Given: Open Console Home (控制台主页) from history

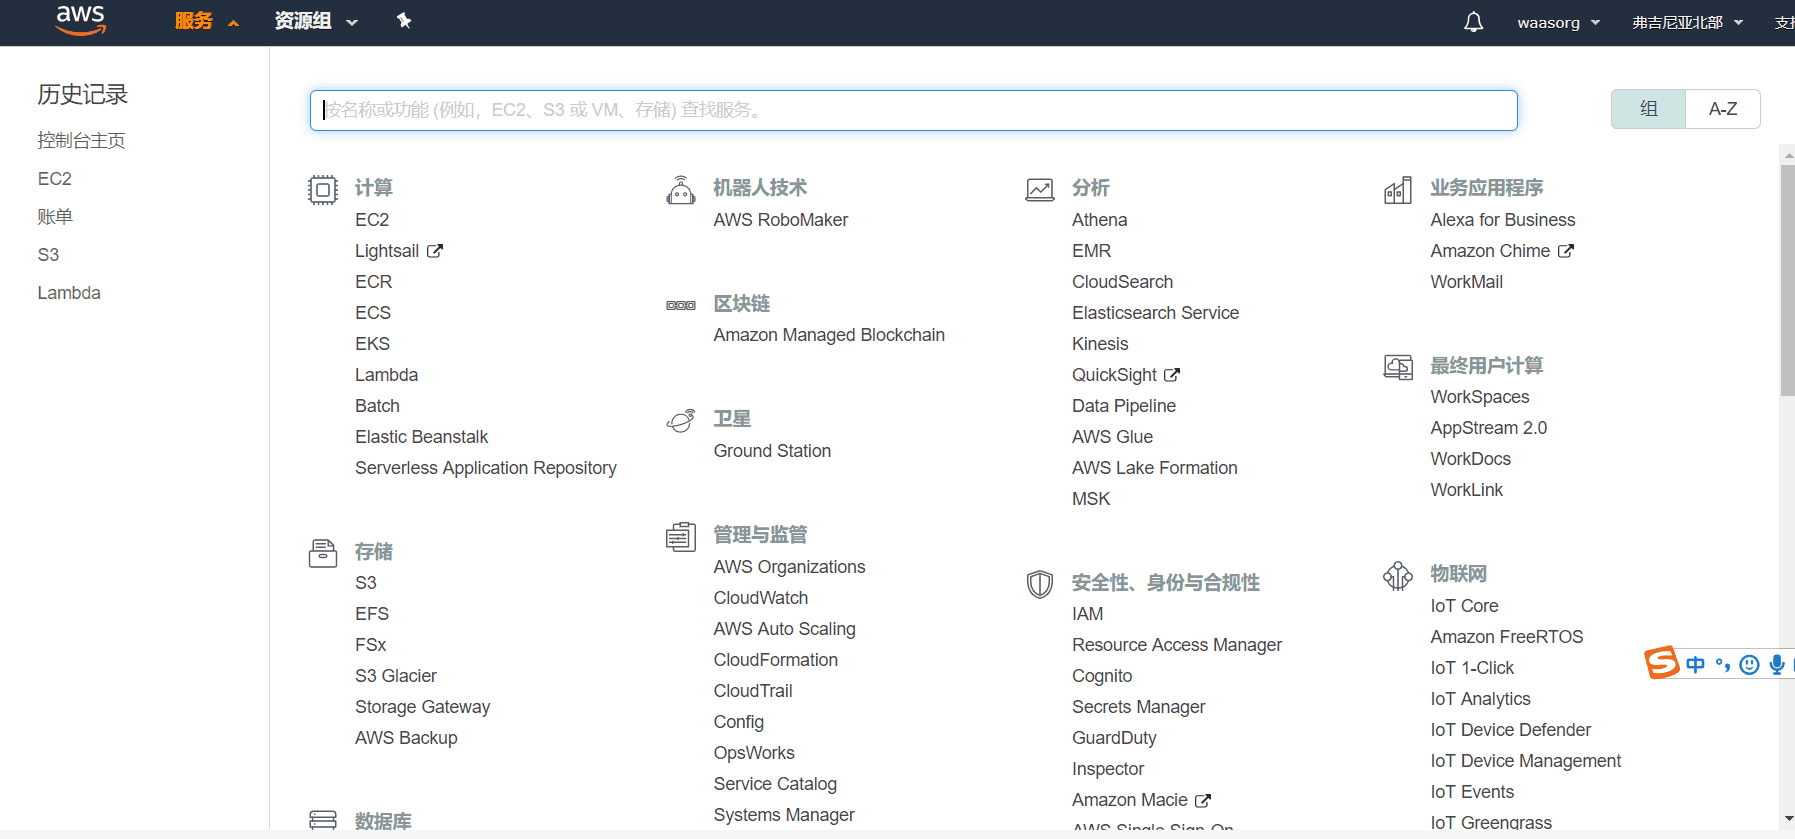Looking at the screenshot, I should (x=81, y=141).
